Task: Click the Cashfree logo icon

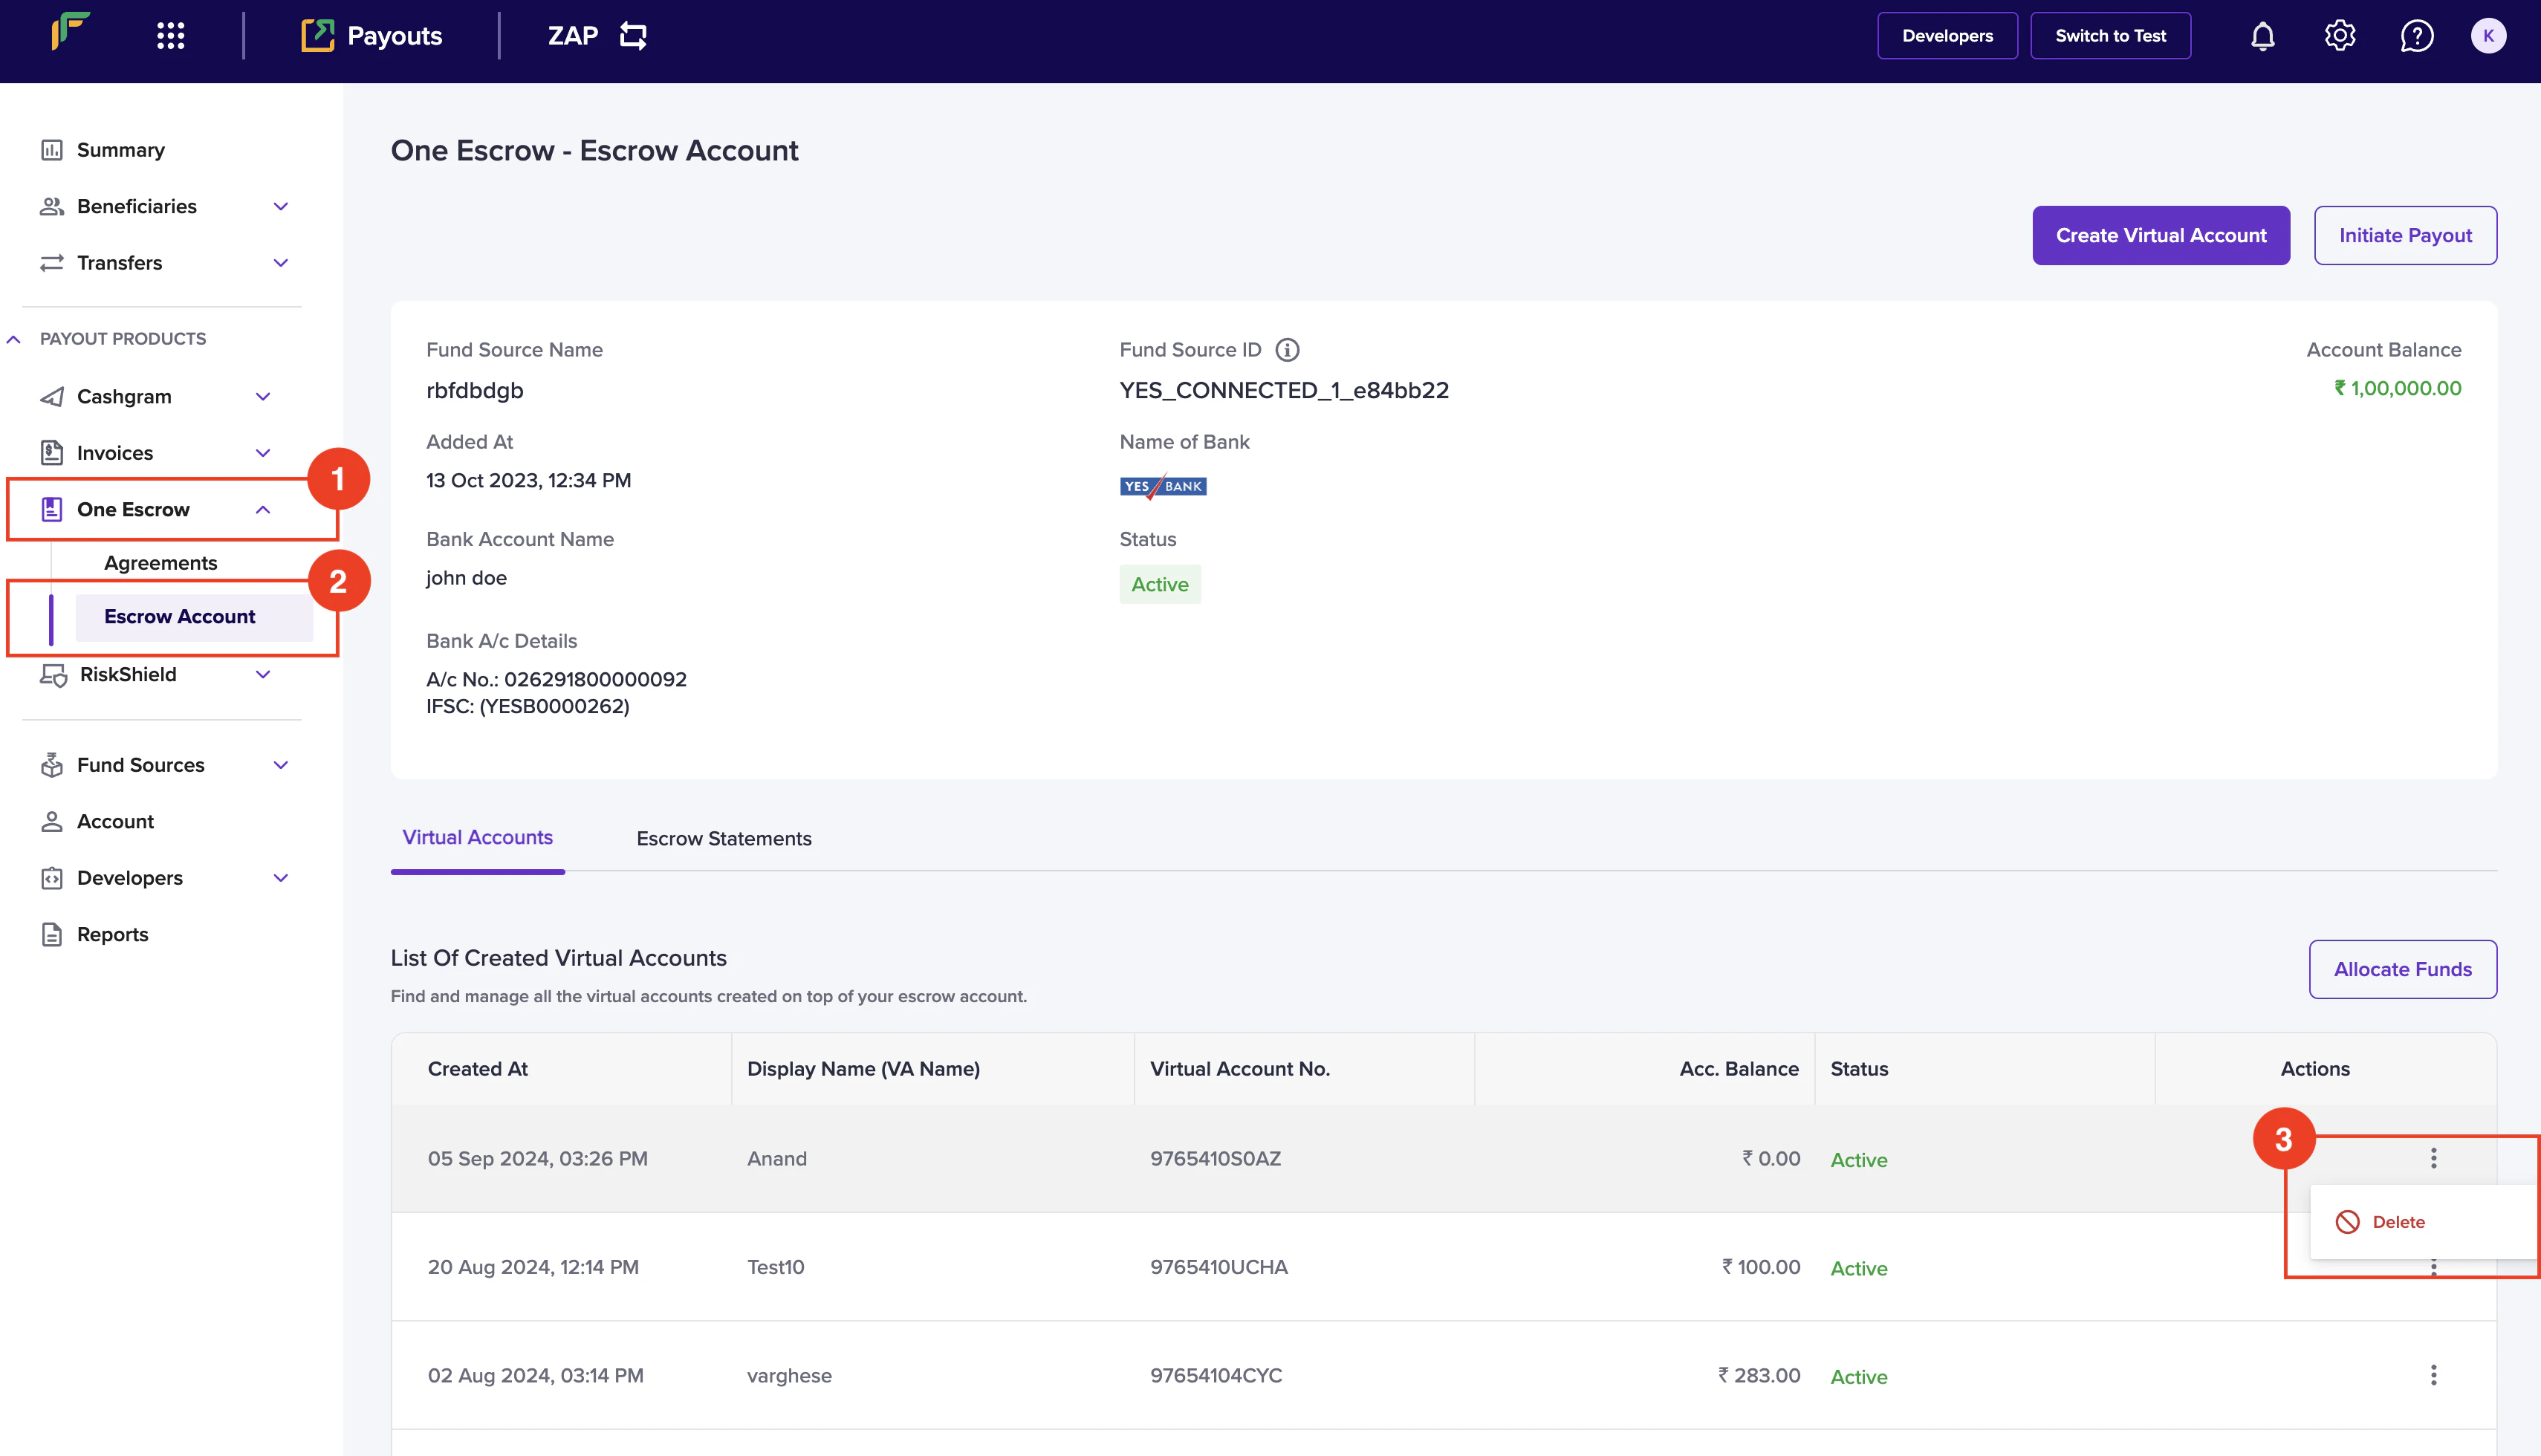Action: 70,32
